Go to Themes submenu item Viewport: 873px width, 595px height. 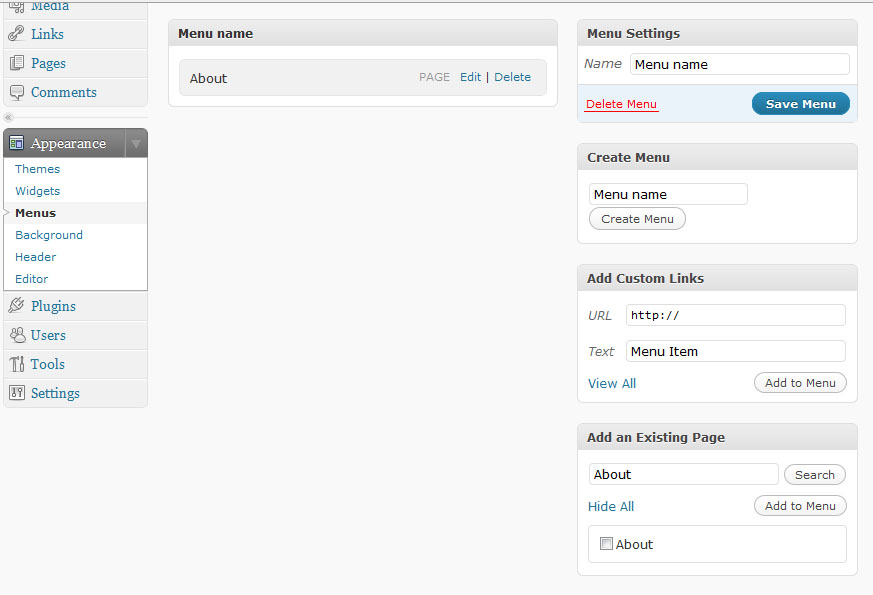[x=37, y=169]
